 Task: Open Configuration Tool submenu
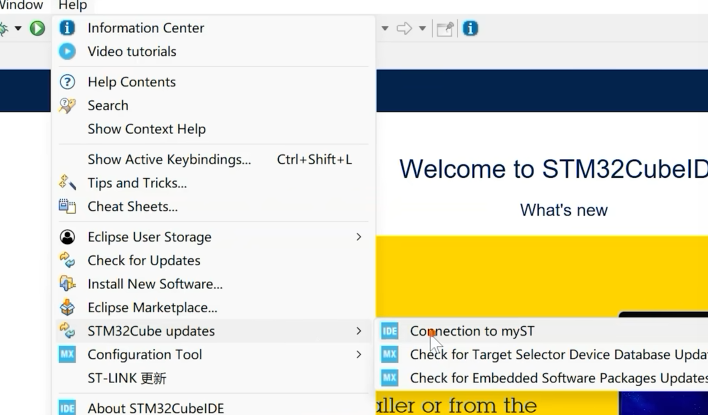[x=214, y=354]
